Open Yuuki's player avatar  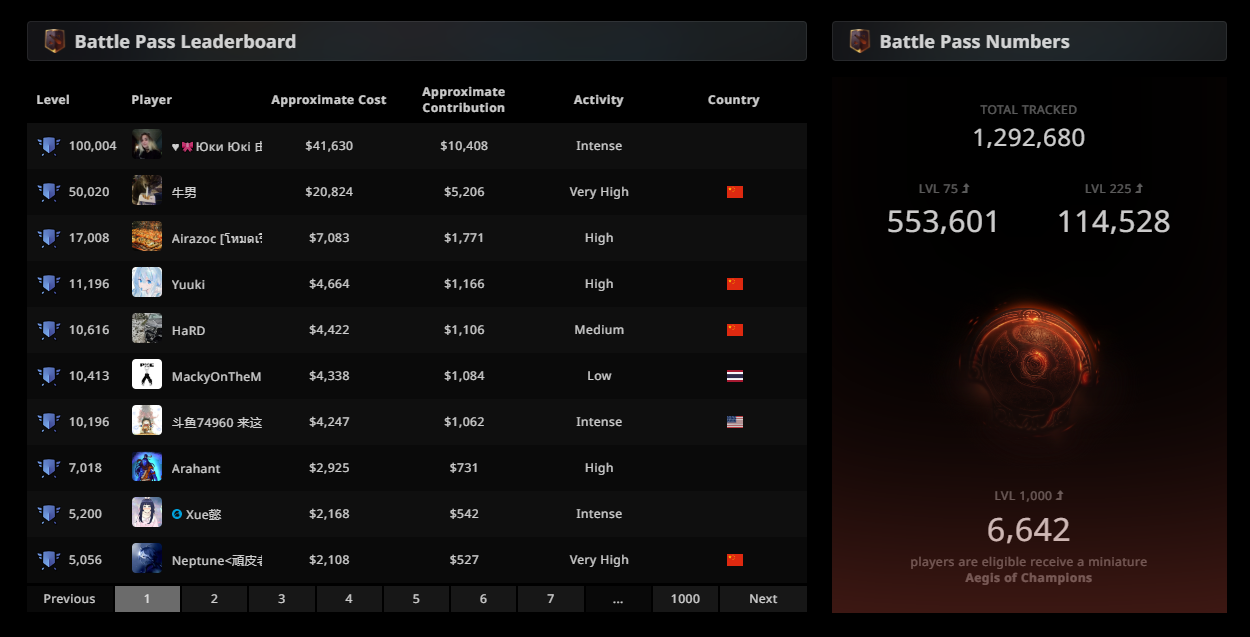point(147,284)
